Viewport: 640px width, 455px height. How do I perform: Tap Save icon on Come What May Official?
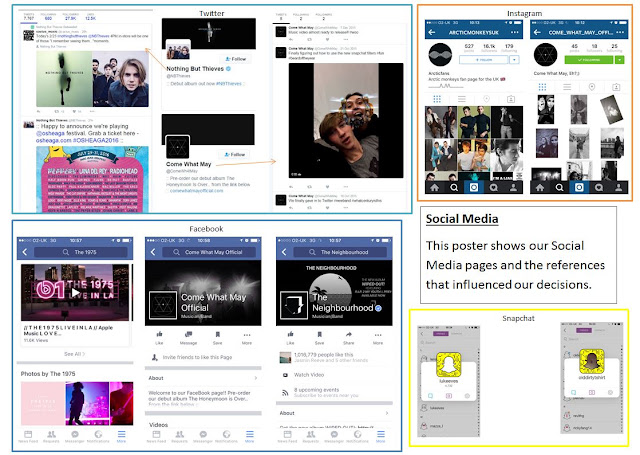(x=218, y=338)
